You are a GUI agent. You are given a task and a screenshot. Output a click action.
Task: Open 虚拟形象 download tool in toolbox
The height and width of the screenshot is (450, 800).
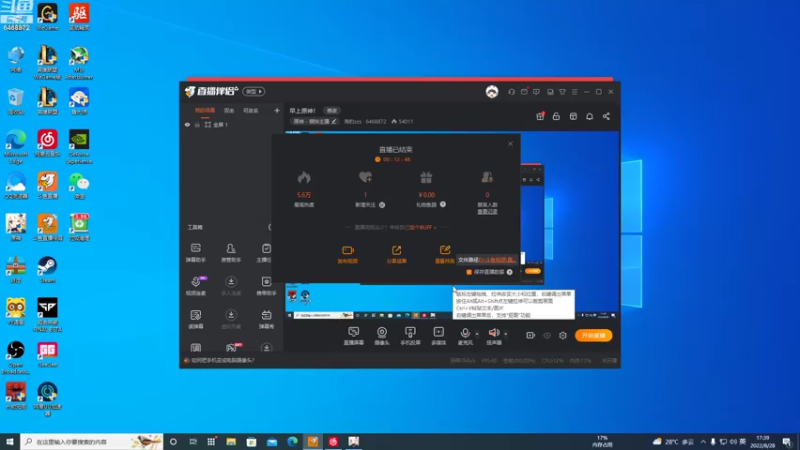coord(231,319)
